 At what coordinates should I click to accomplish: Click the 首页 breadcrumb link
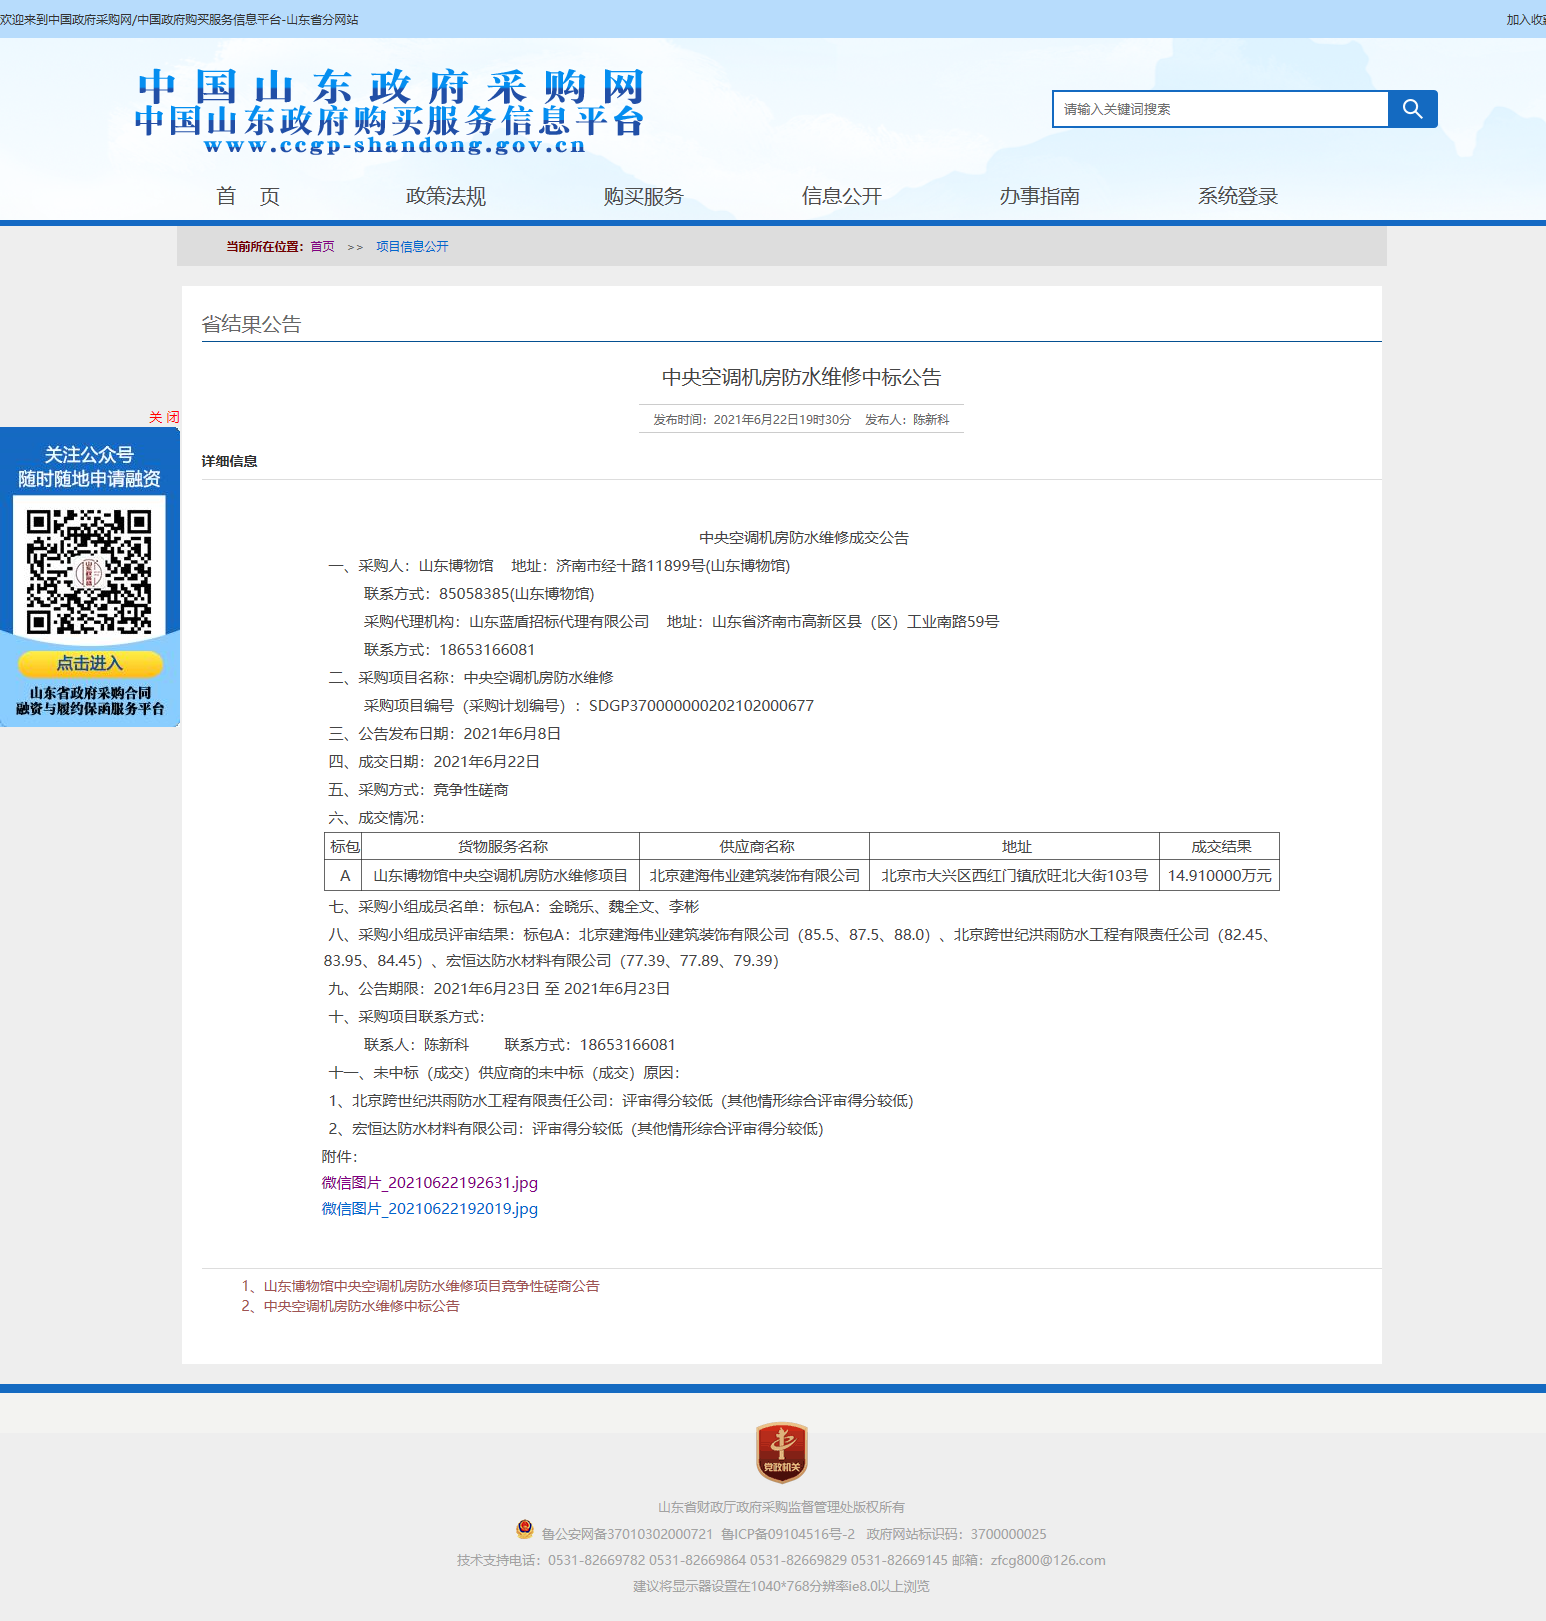(322, 247)
